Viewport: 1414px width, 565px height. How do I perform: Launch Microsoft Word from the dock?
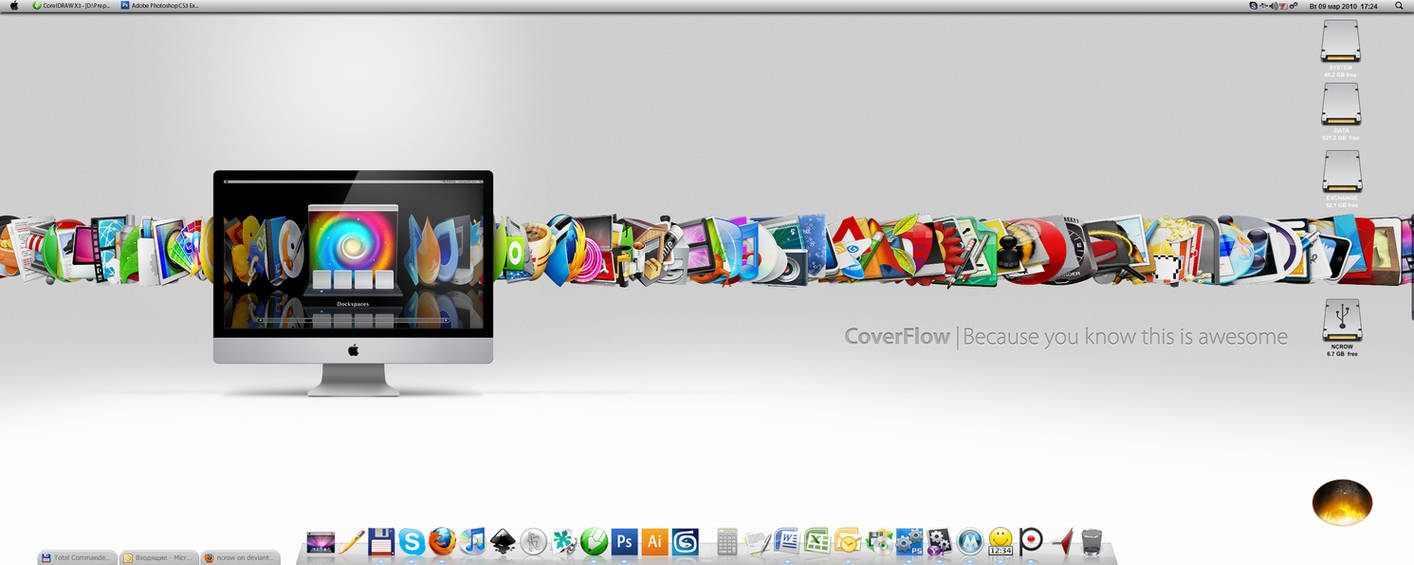tap(787, 542)
